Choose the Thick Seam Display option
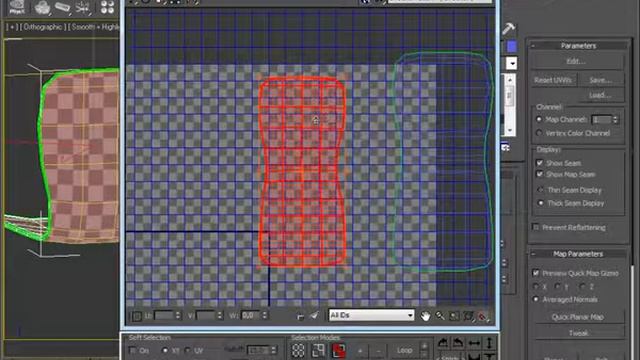640x360 pixels. pos(541,203)
